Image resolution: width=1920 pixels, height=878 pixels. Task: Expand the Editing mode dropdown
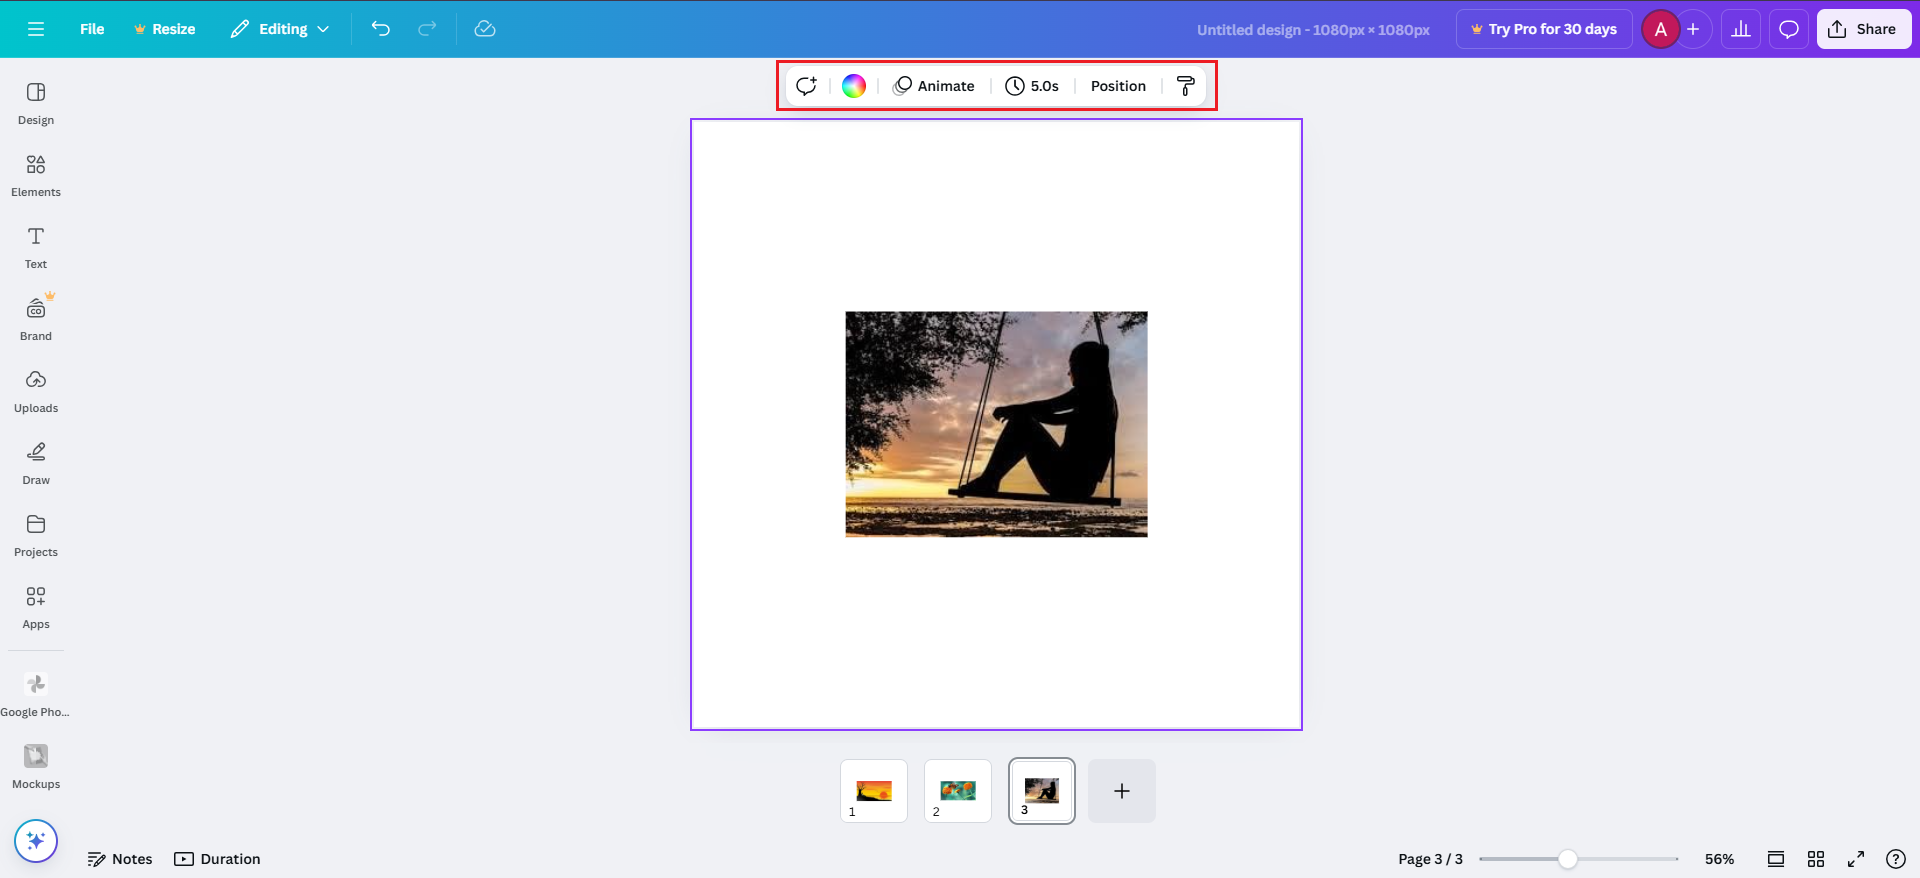point(280,29)
